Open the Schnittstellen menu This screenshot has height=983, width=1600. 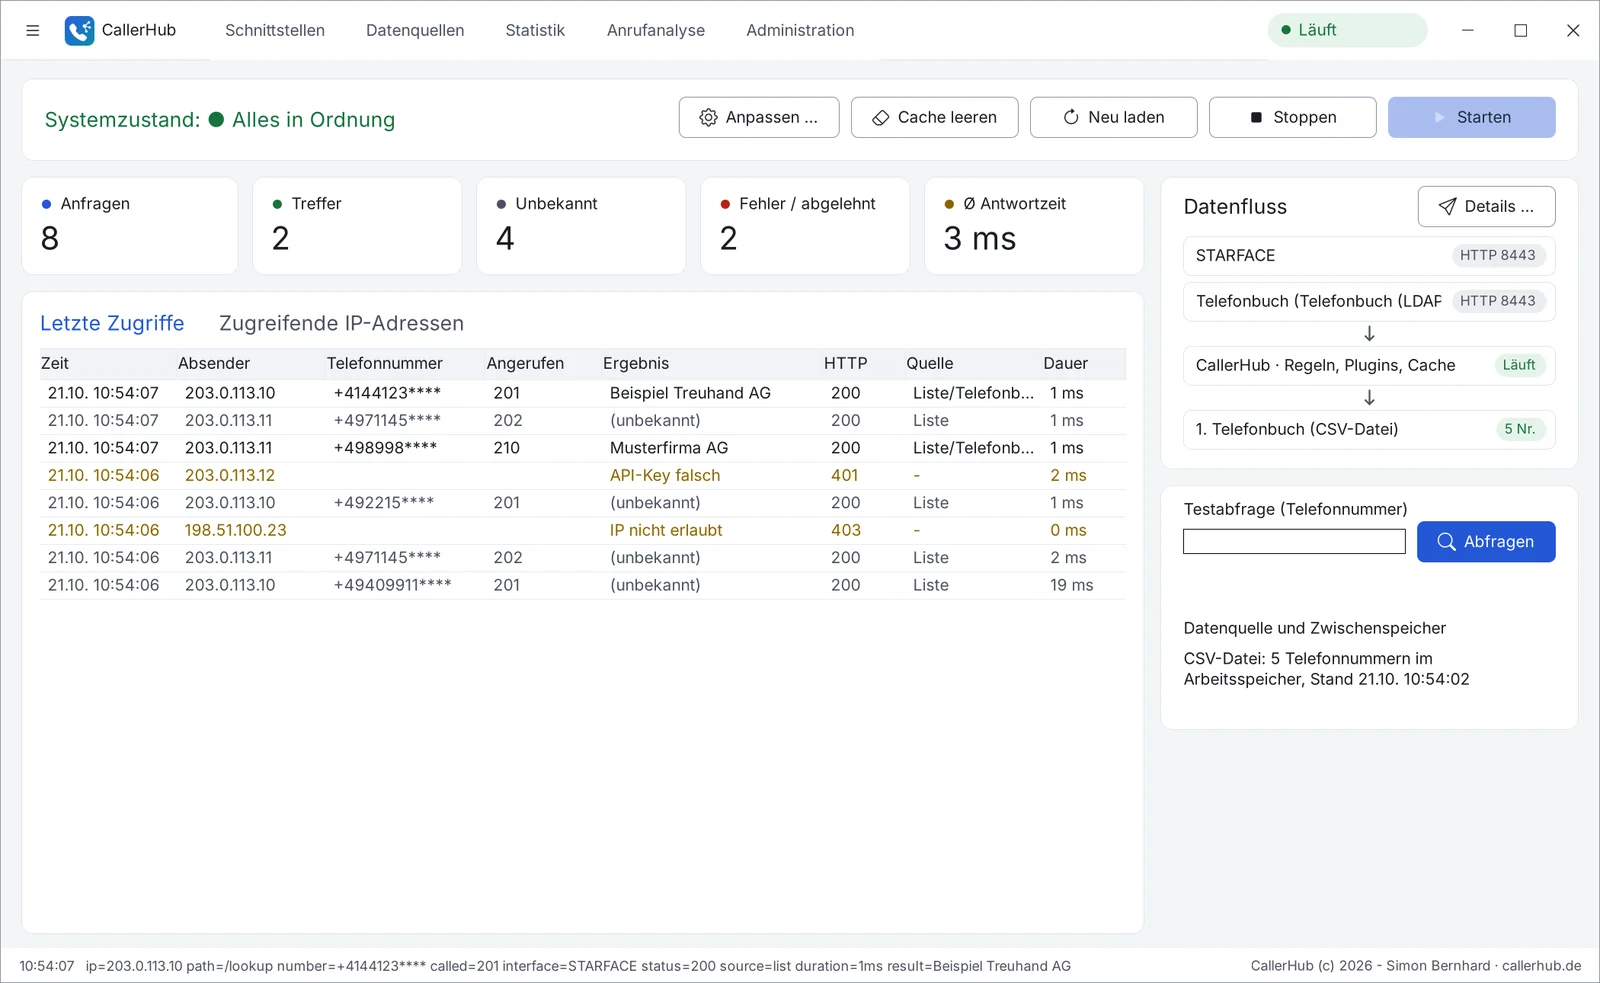tap(275, 30)
